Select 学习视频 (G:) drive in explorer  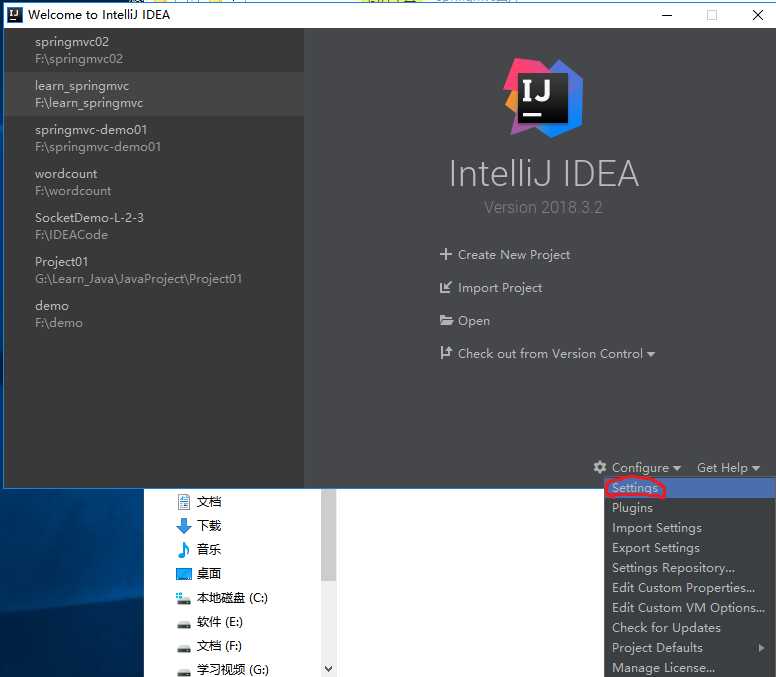[x=233, y=670]
